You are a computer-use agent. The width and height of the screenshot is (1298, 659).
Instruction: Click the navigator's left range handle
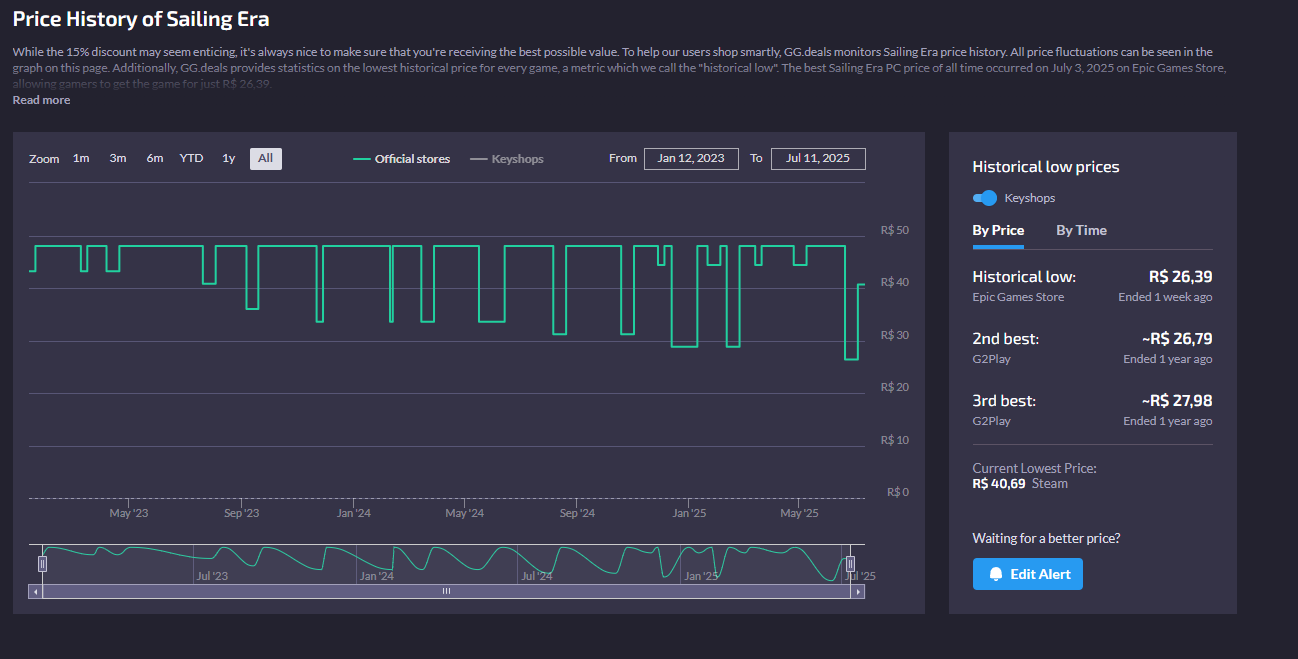tap(42, 563)
